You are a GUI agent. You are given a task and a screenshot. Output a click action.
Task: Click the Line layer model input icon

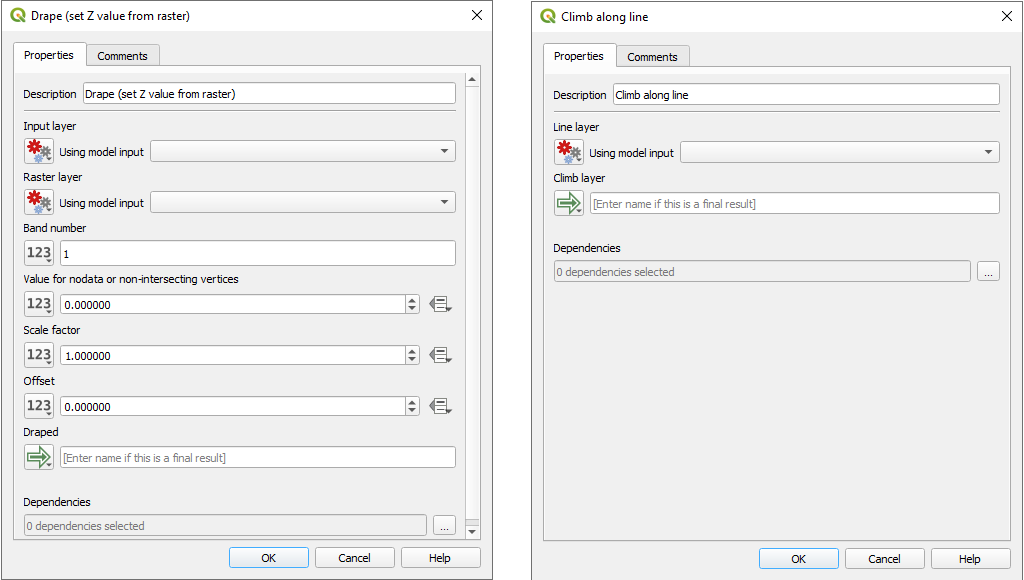[x=569, y=153]
